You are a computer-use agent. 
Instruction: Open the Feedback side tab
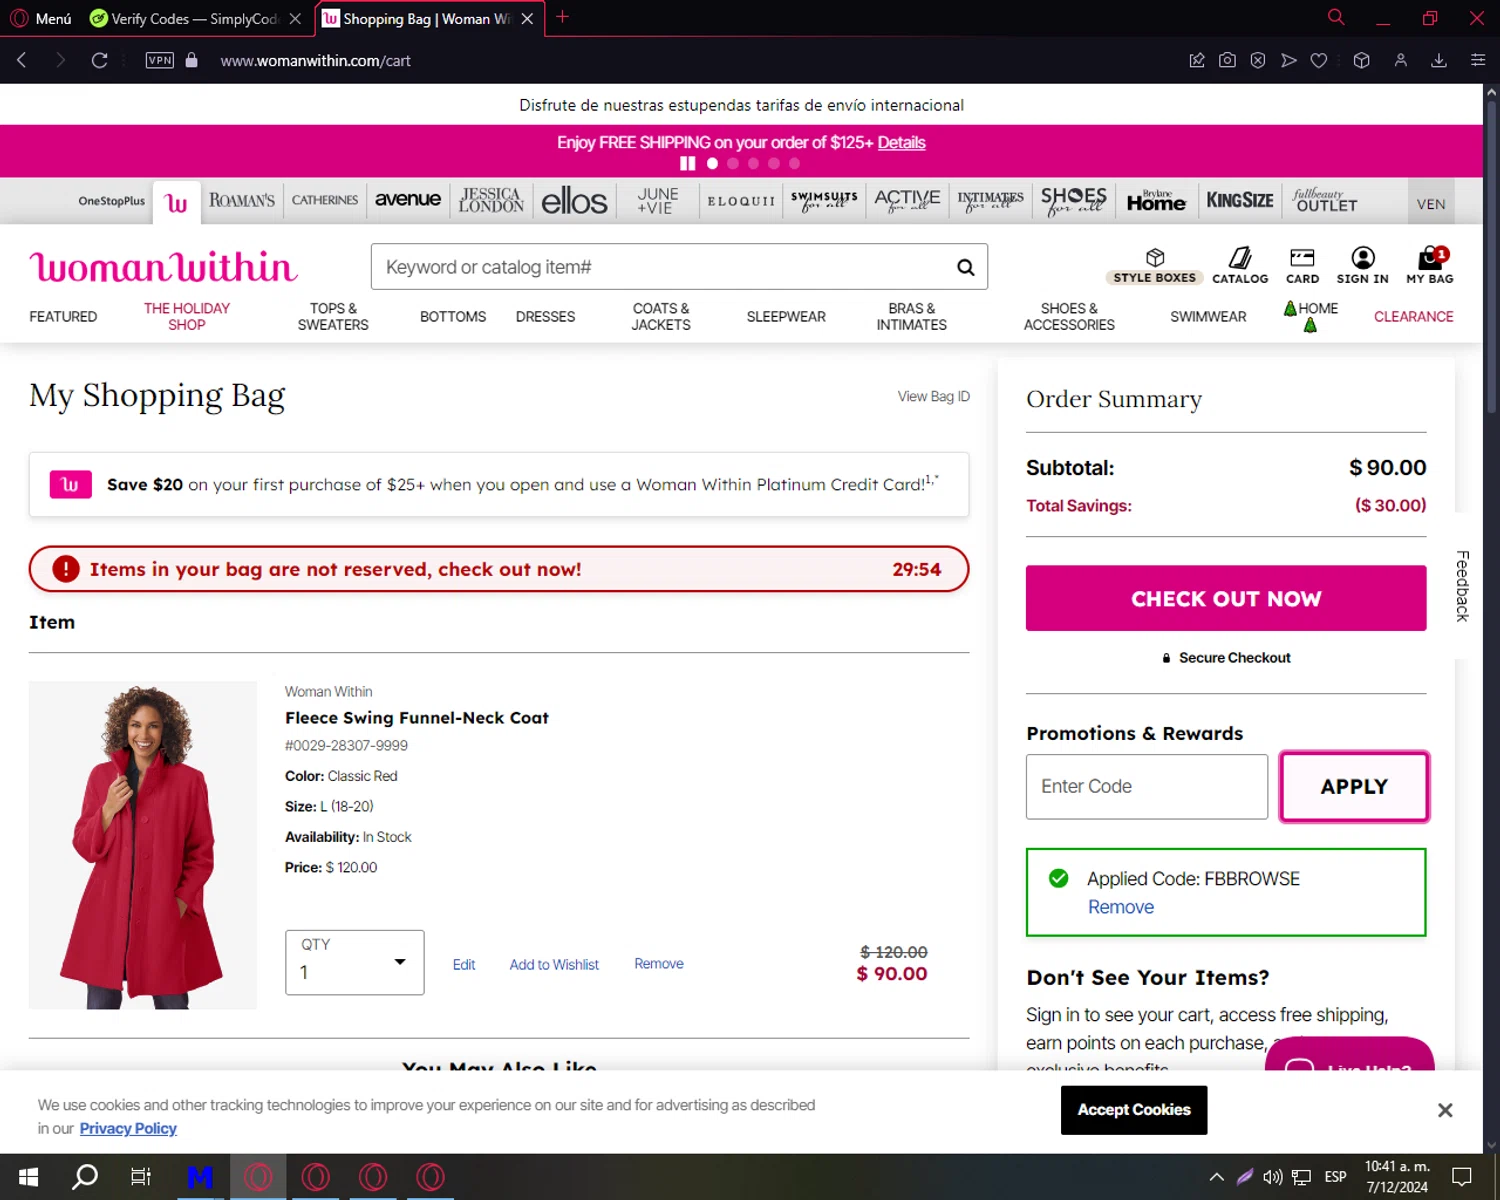1462,586
